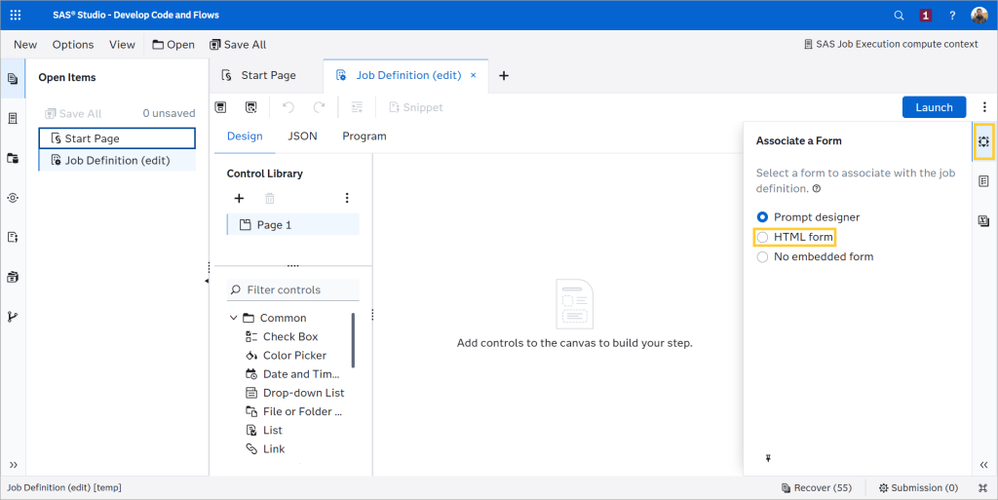
Task: Click Save All in Open Items pane
Action: point(73,113)
